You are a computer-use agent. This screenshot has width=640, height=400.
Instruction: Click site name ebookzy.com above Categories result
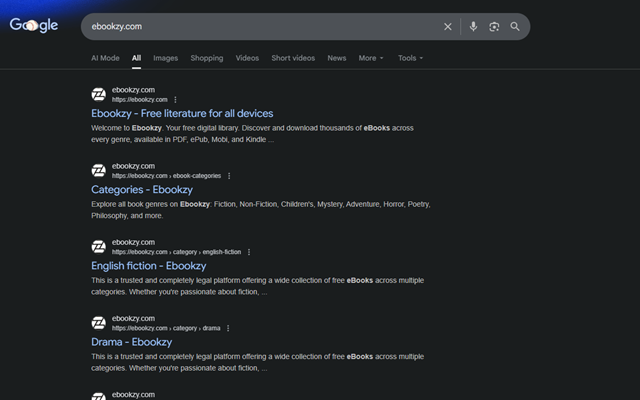pos(133,166)
